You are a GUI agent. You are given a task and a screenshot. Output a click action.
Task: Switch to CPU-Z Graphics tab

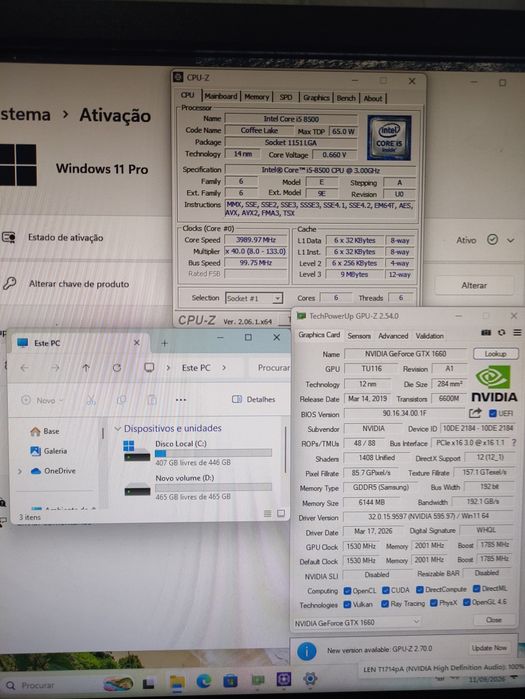[x=316, y=98]
